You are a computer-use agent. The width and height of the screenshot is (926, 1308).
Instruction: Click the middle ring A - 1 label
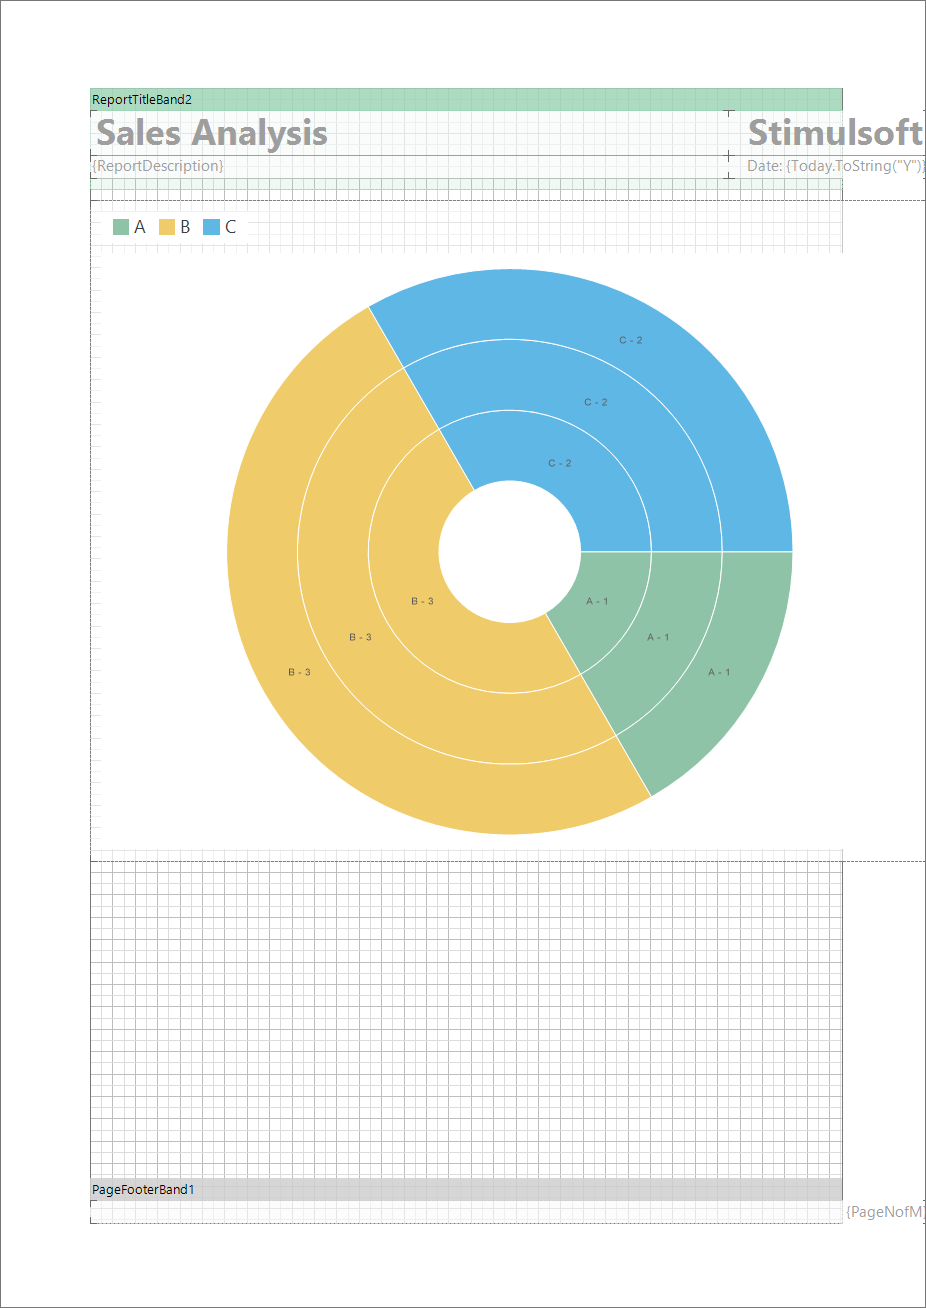[x=658, y=637]
